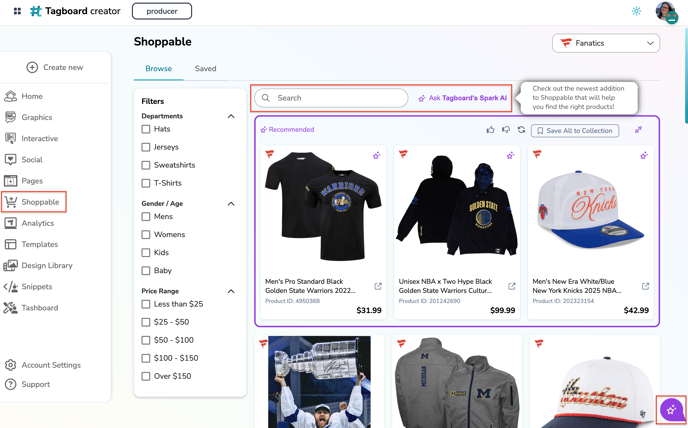Viewport: 688px width, 428px height.
Task: Check the $25 - $50 price filter
Action: [146, 322]
